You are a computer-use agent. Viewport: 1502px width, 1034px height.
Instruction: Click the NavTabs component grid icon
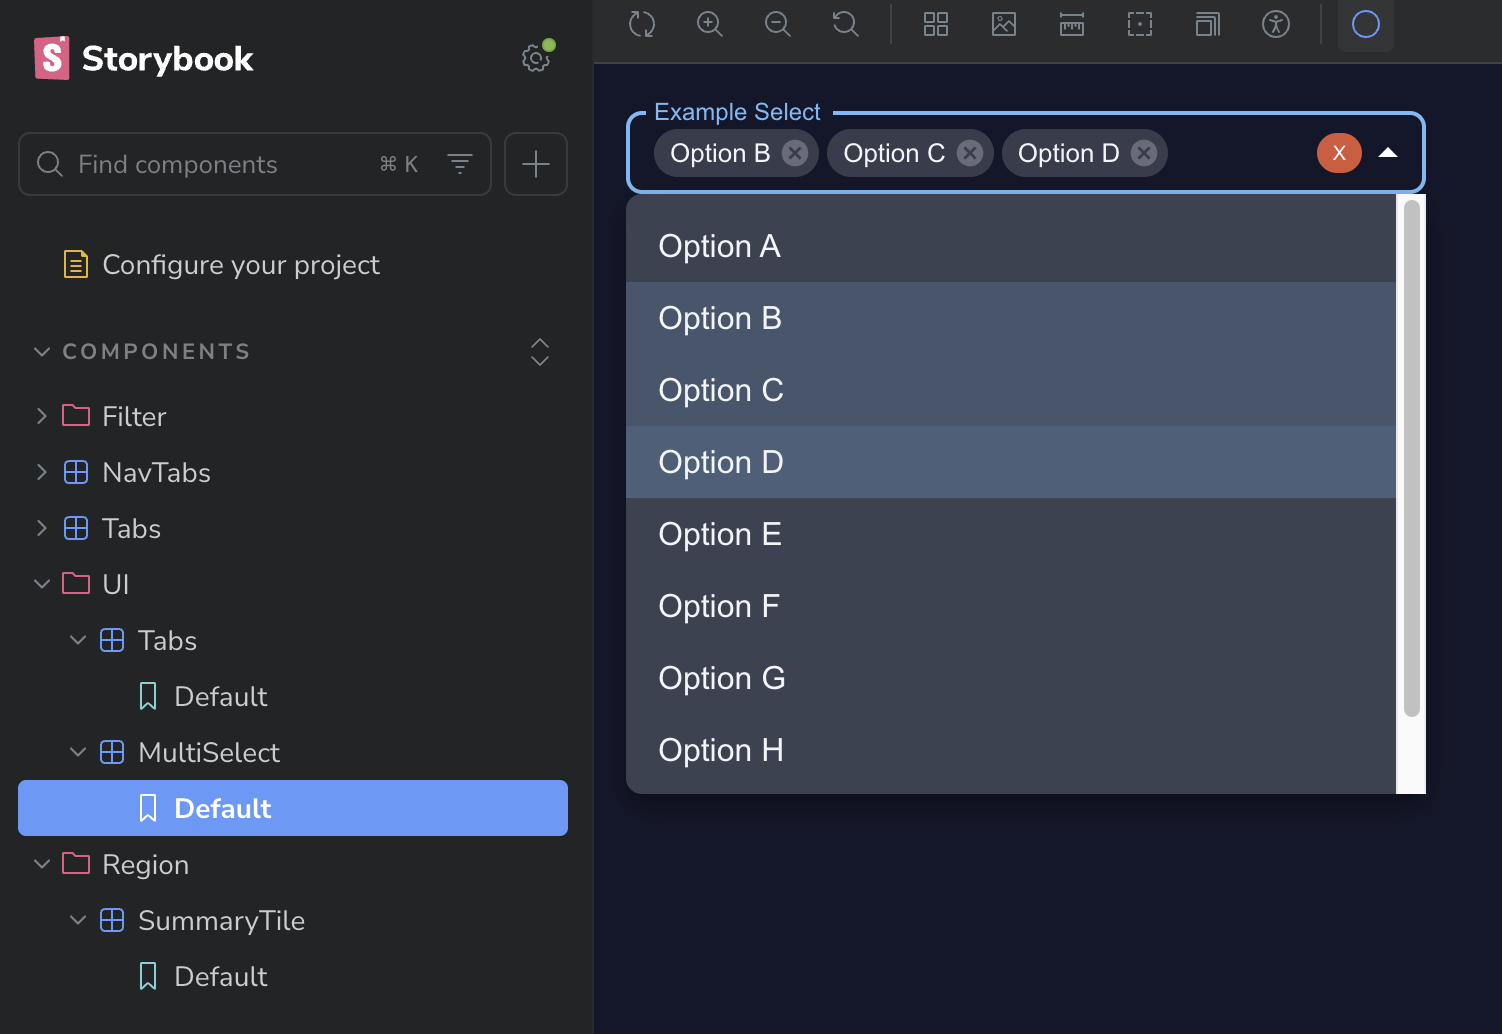point(76,472)
